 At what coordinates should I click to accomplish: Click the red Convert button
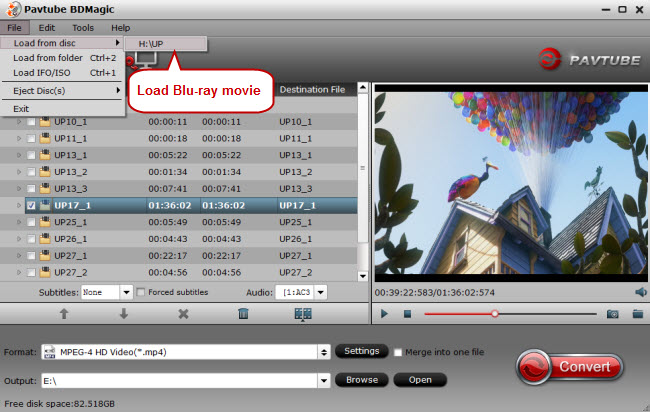[570, 366]
